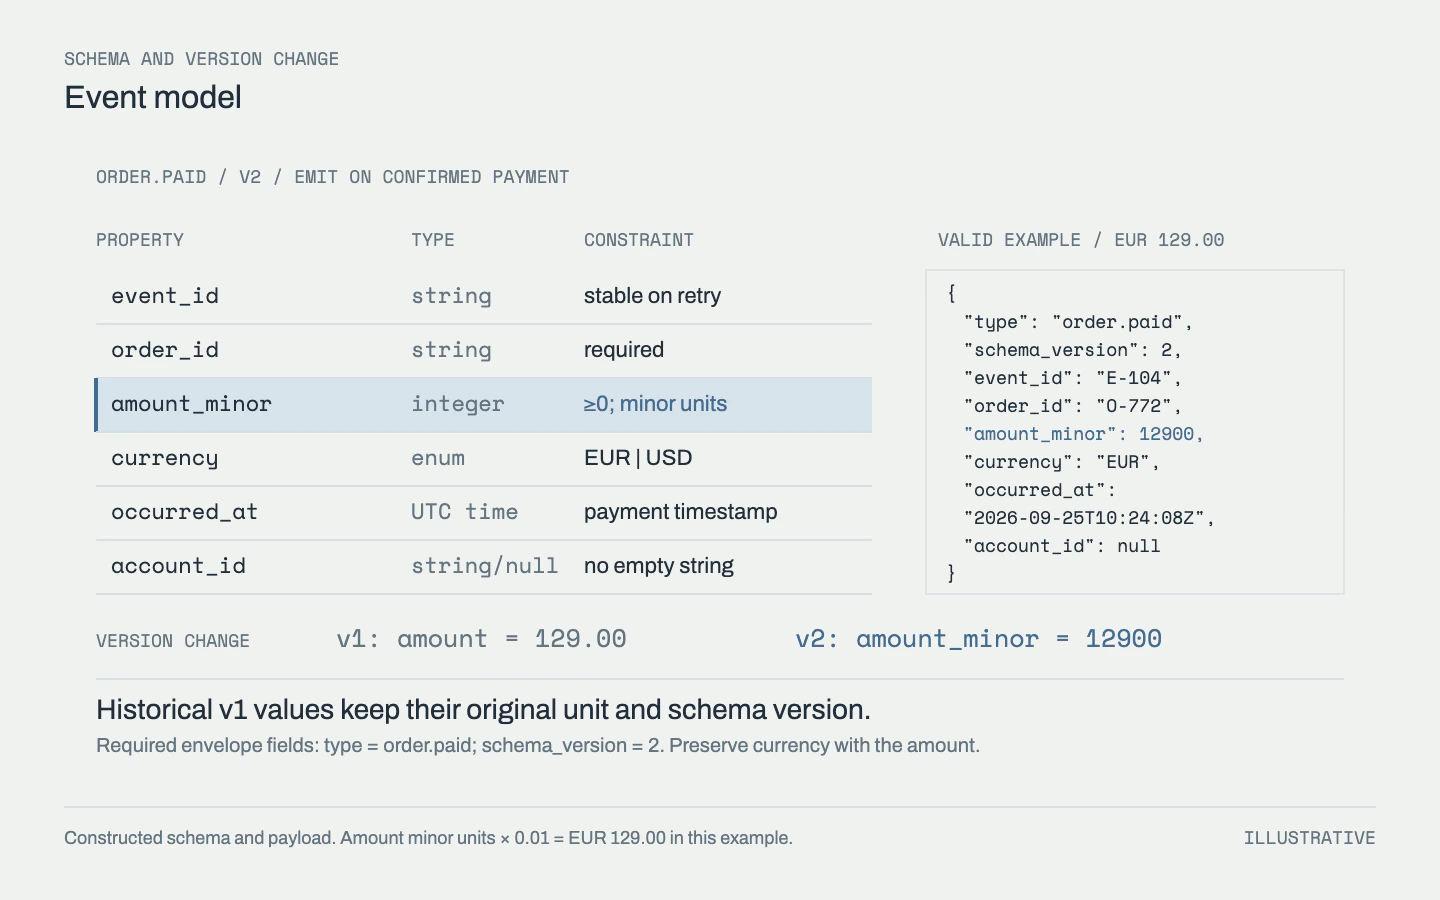Click the 'EUR | USD' constraint
The width and height of the screenshot is (1440, 900).
tap(638, 458)
